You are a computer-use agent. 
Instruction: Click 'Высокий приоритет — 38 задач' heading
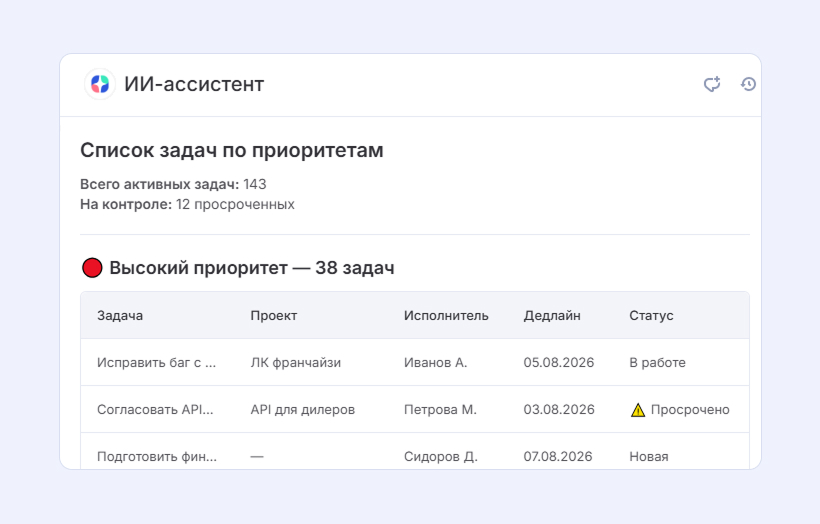(x=252, y=268)
